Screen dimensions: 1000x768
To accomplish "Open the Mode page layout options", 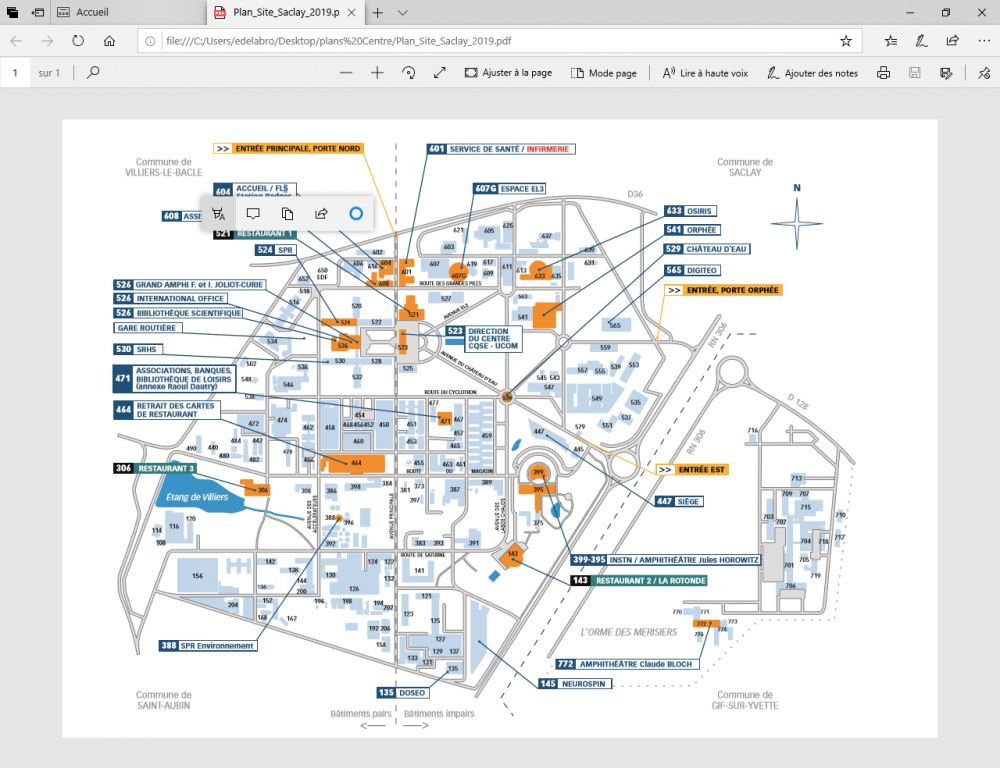I will pyautogui.click(x=603, y=73).
